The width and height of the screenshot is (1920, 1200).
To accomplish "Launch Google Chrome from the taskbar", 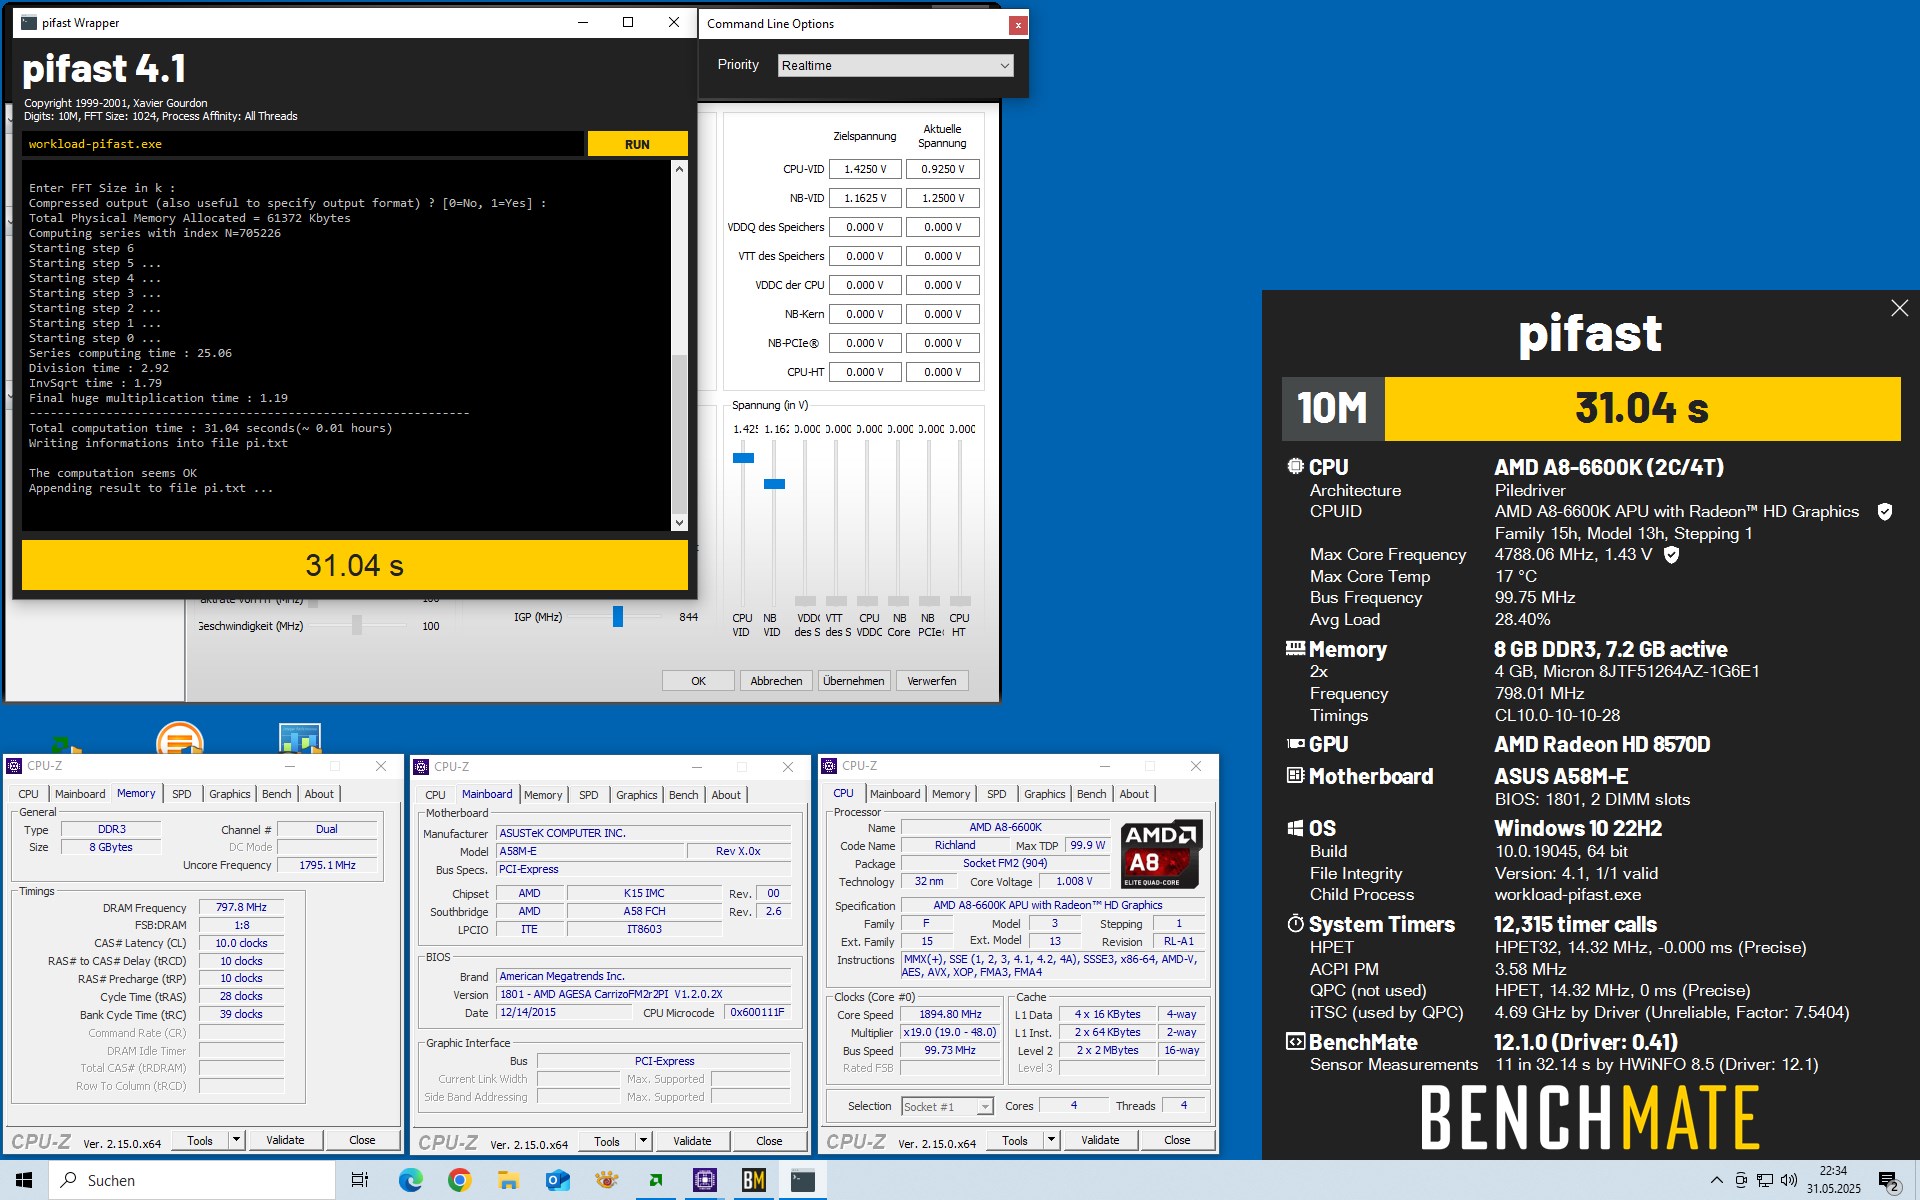I will pyautogui.click(x=459, y=1180).
